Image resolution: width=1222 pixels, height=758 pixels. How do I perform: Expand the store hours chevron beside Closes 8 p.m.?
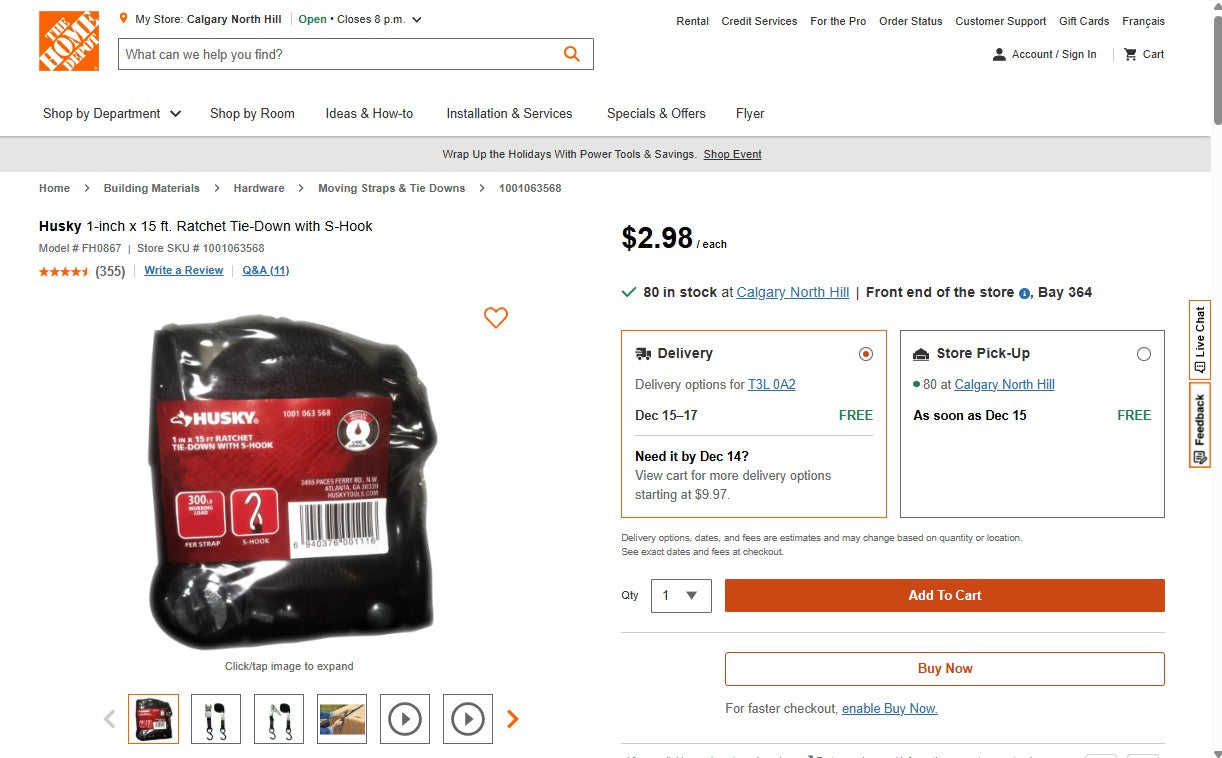(x=417, y=18)
